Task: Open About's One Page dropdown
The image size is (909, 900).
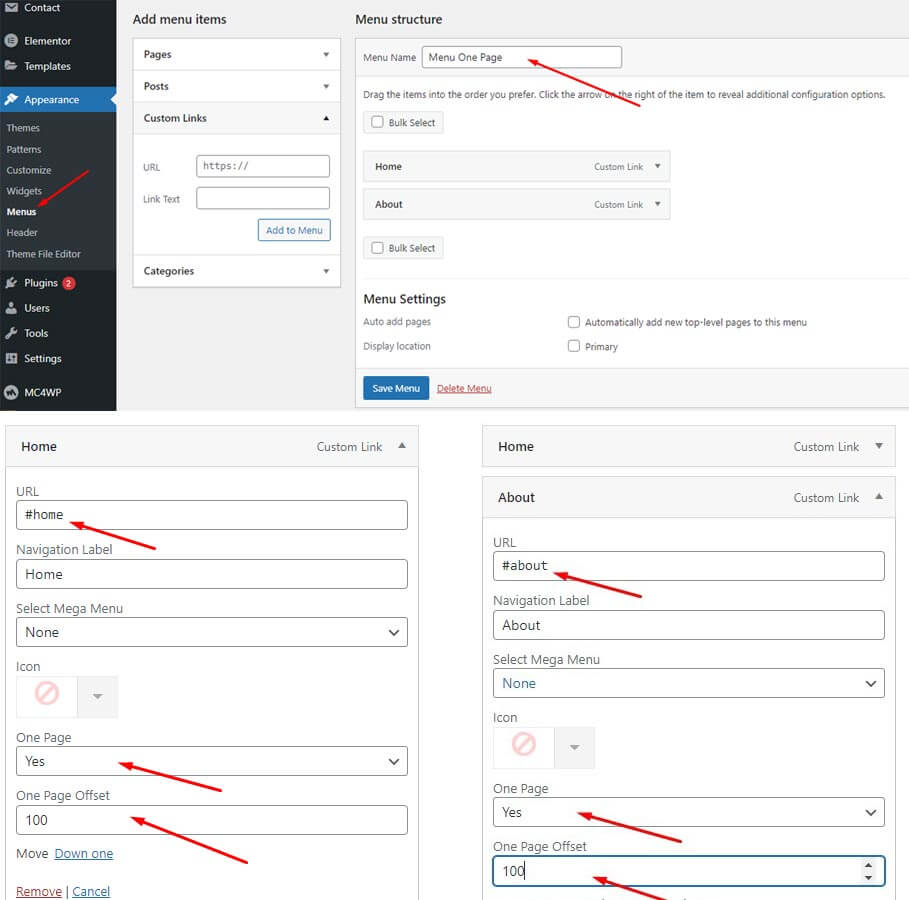Action: tap(689, 812)
